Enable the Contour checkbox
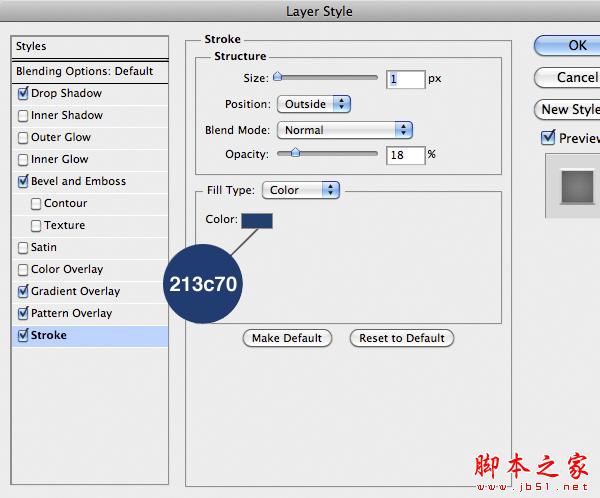 36,204
